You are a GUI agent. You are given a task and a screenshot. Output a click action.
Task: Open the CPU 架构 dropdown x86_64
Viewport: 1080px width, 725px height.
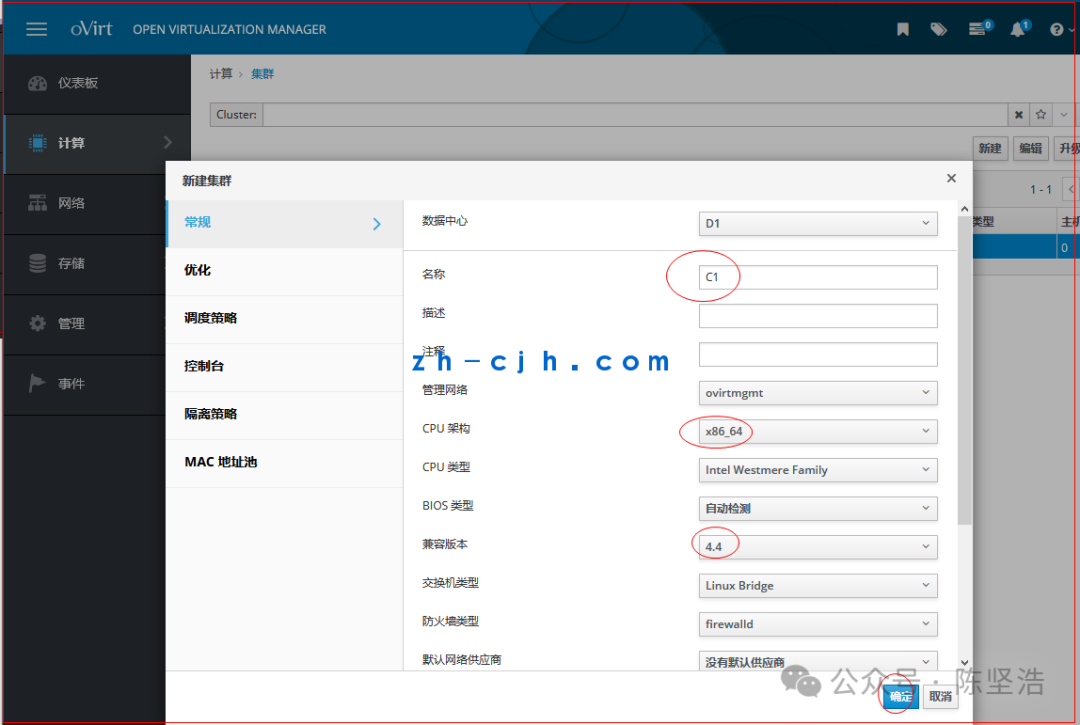(818, 431)
